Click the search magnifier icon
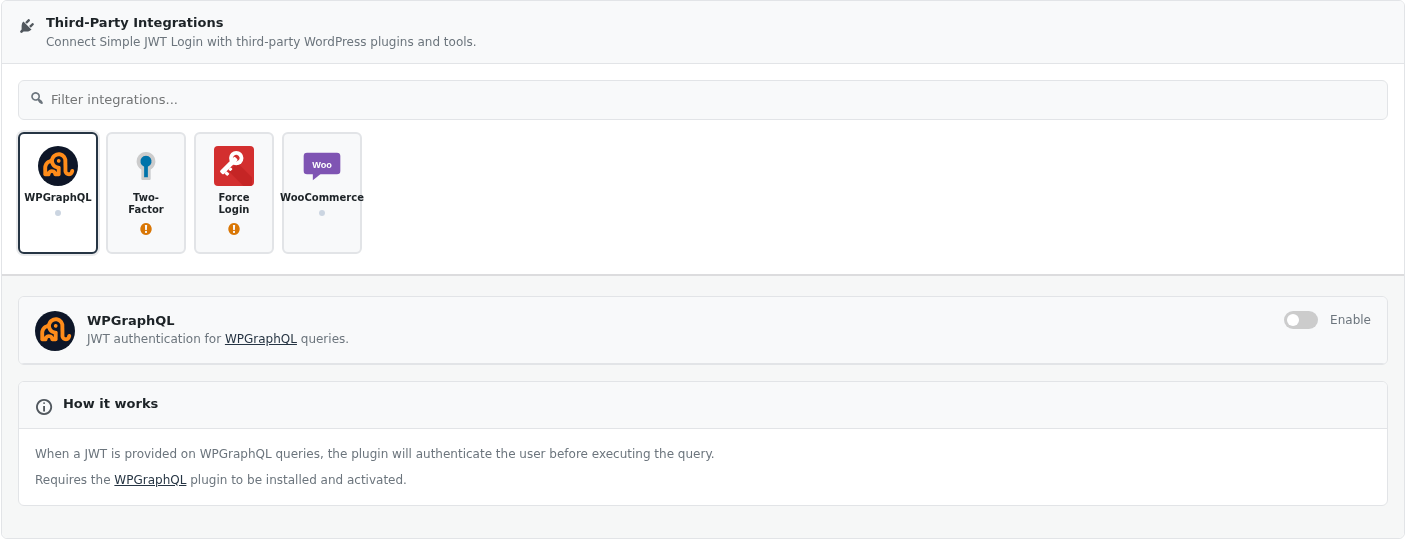Viewport: 1405px width, 539px height. coord(37,98)
